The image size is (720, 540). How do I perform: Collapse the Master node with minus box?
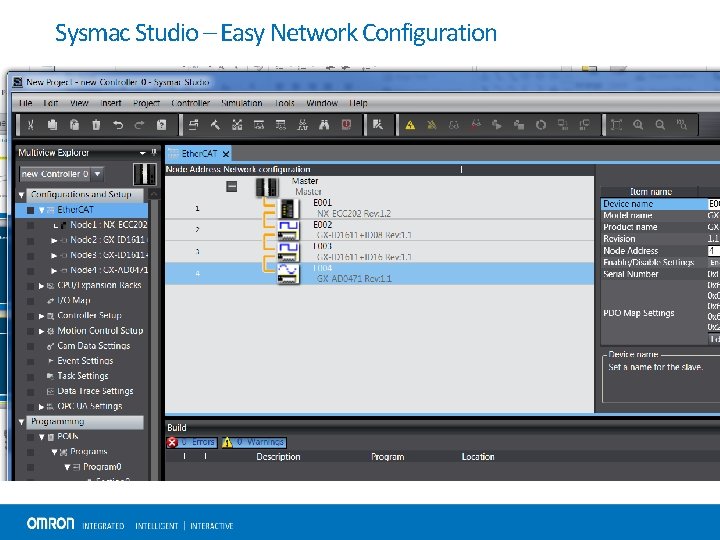(x=232, y=186)
